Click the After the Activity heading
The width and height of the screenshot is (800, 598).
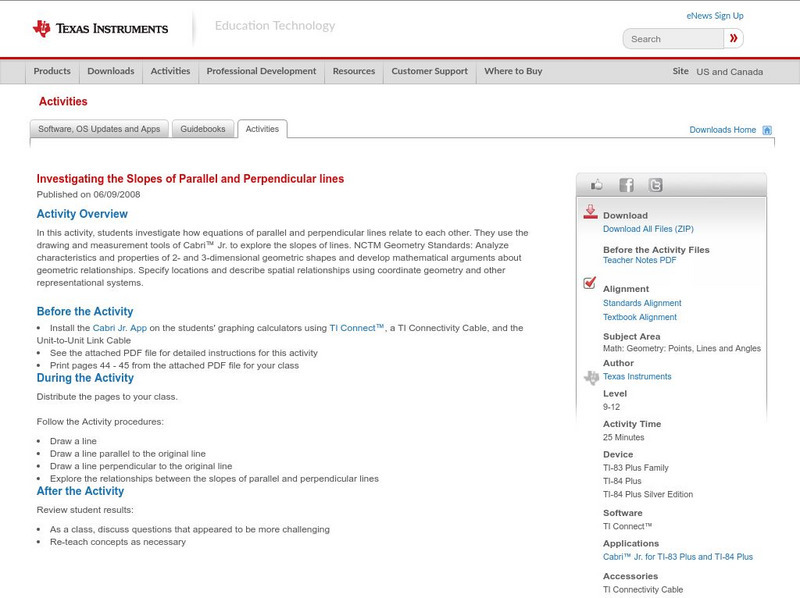(80, 491)
